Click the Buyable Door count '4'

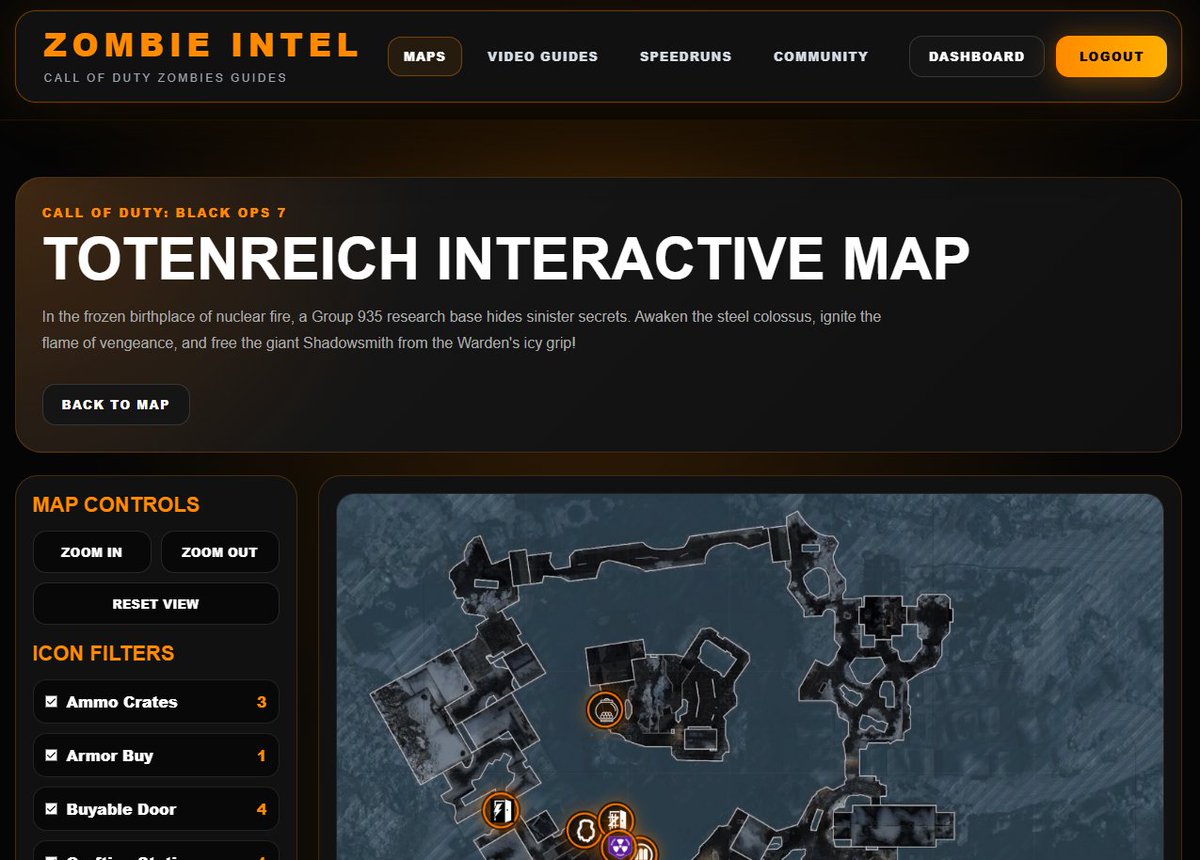tap(261, 809)
